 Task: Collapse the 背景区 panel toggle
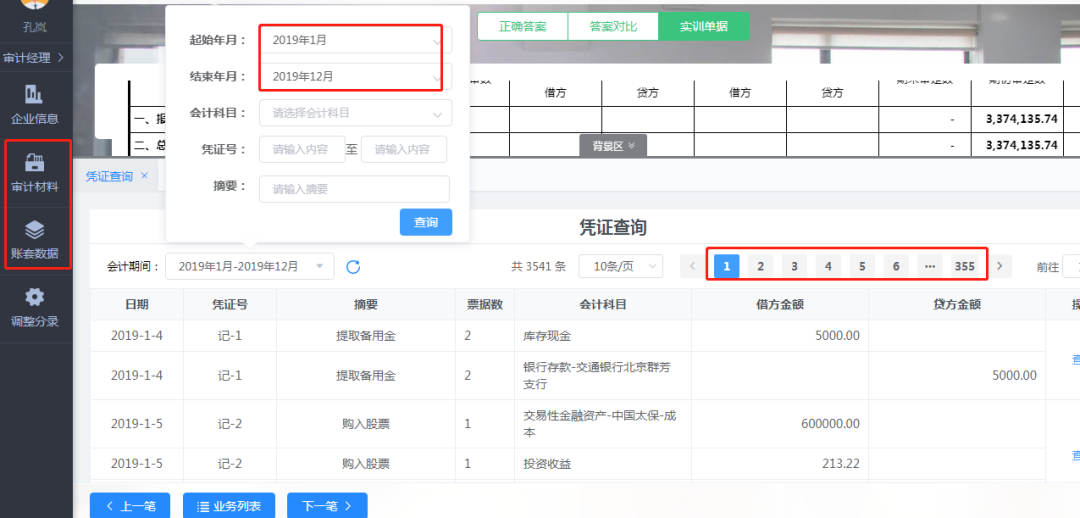613,146
